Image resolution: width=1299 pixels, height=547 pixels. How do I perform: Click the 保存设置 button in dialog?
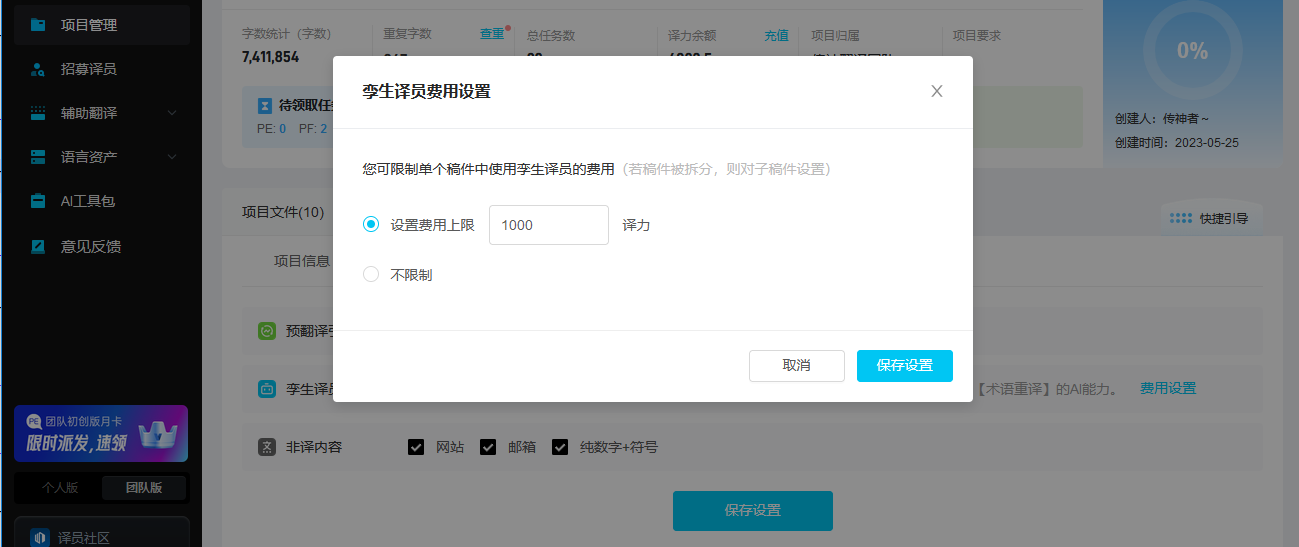pos(904,366)
